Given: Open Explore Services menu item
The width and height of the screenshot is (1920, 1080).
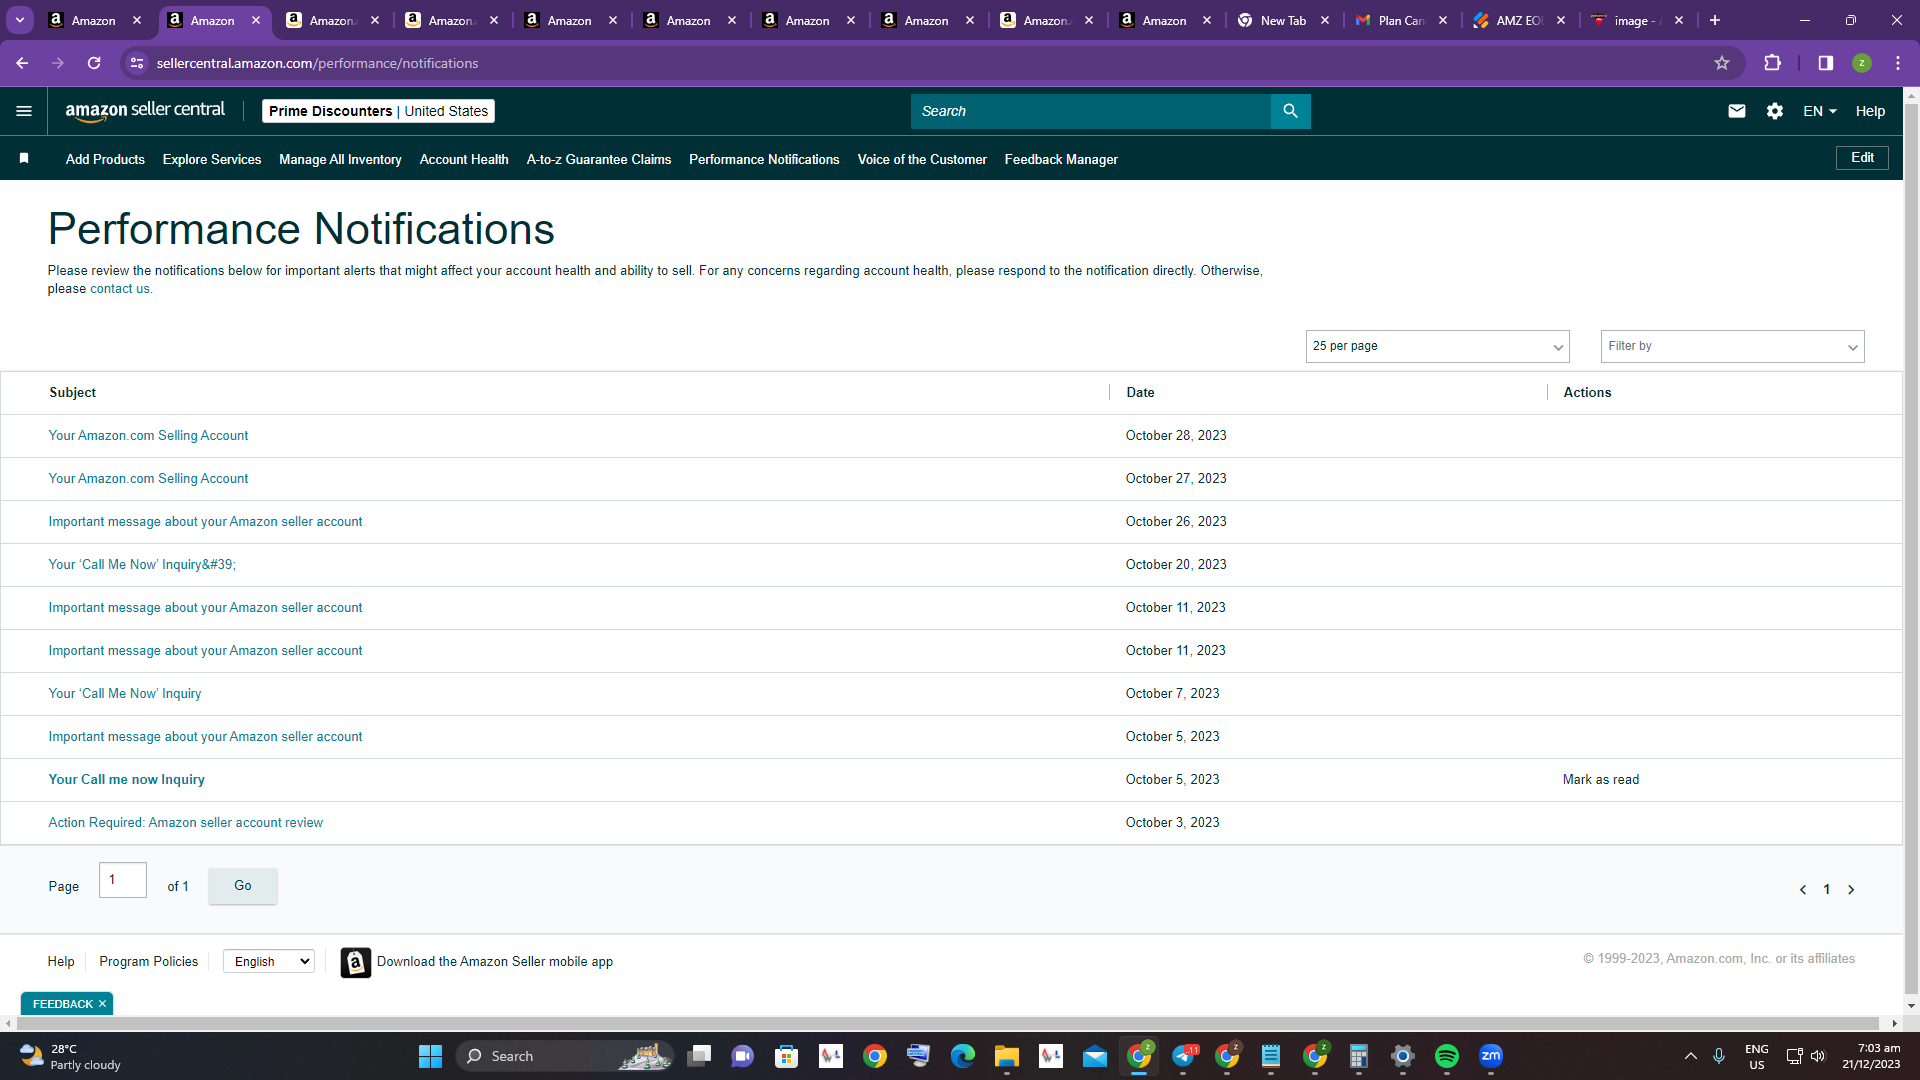Looking at the screenshot, I should point(212,160).
